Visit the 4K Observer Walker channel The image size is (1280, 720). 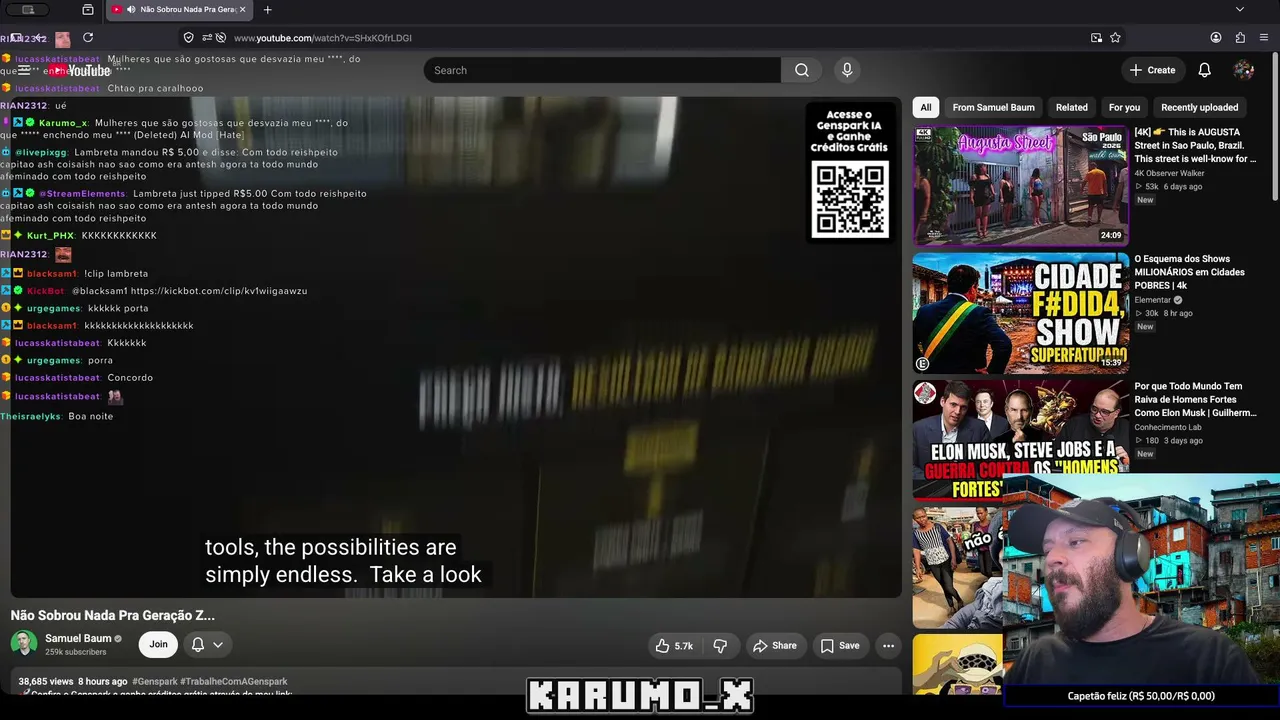click(1169, 173)
